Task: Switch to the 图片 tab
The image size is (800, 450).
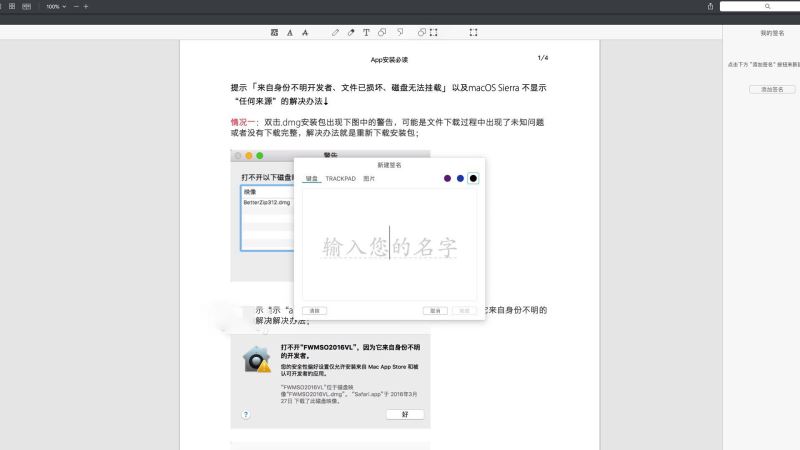Action: tap(369, 179)
